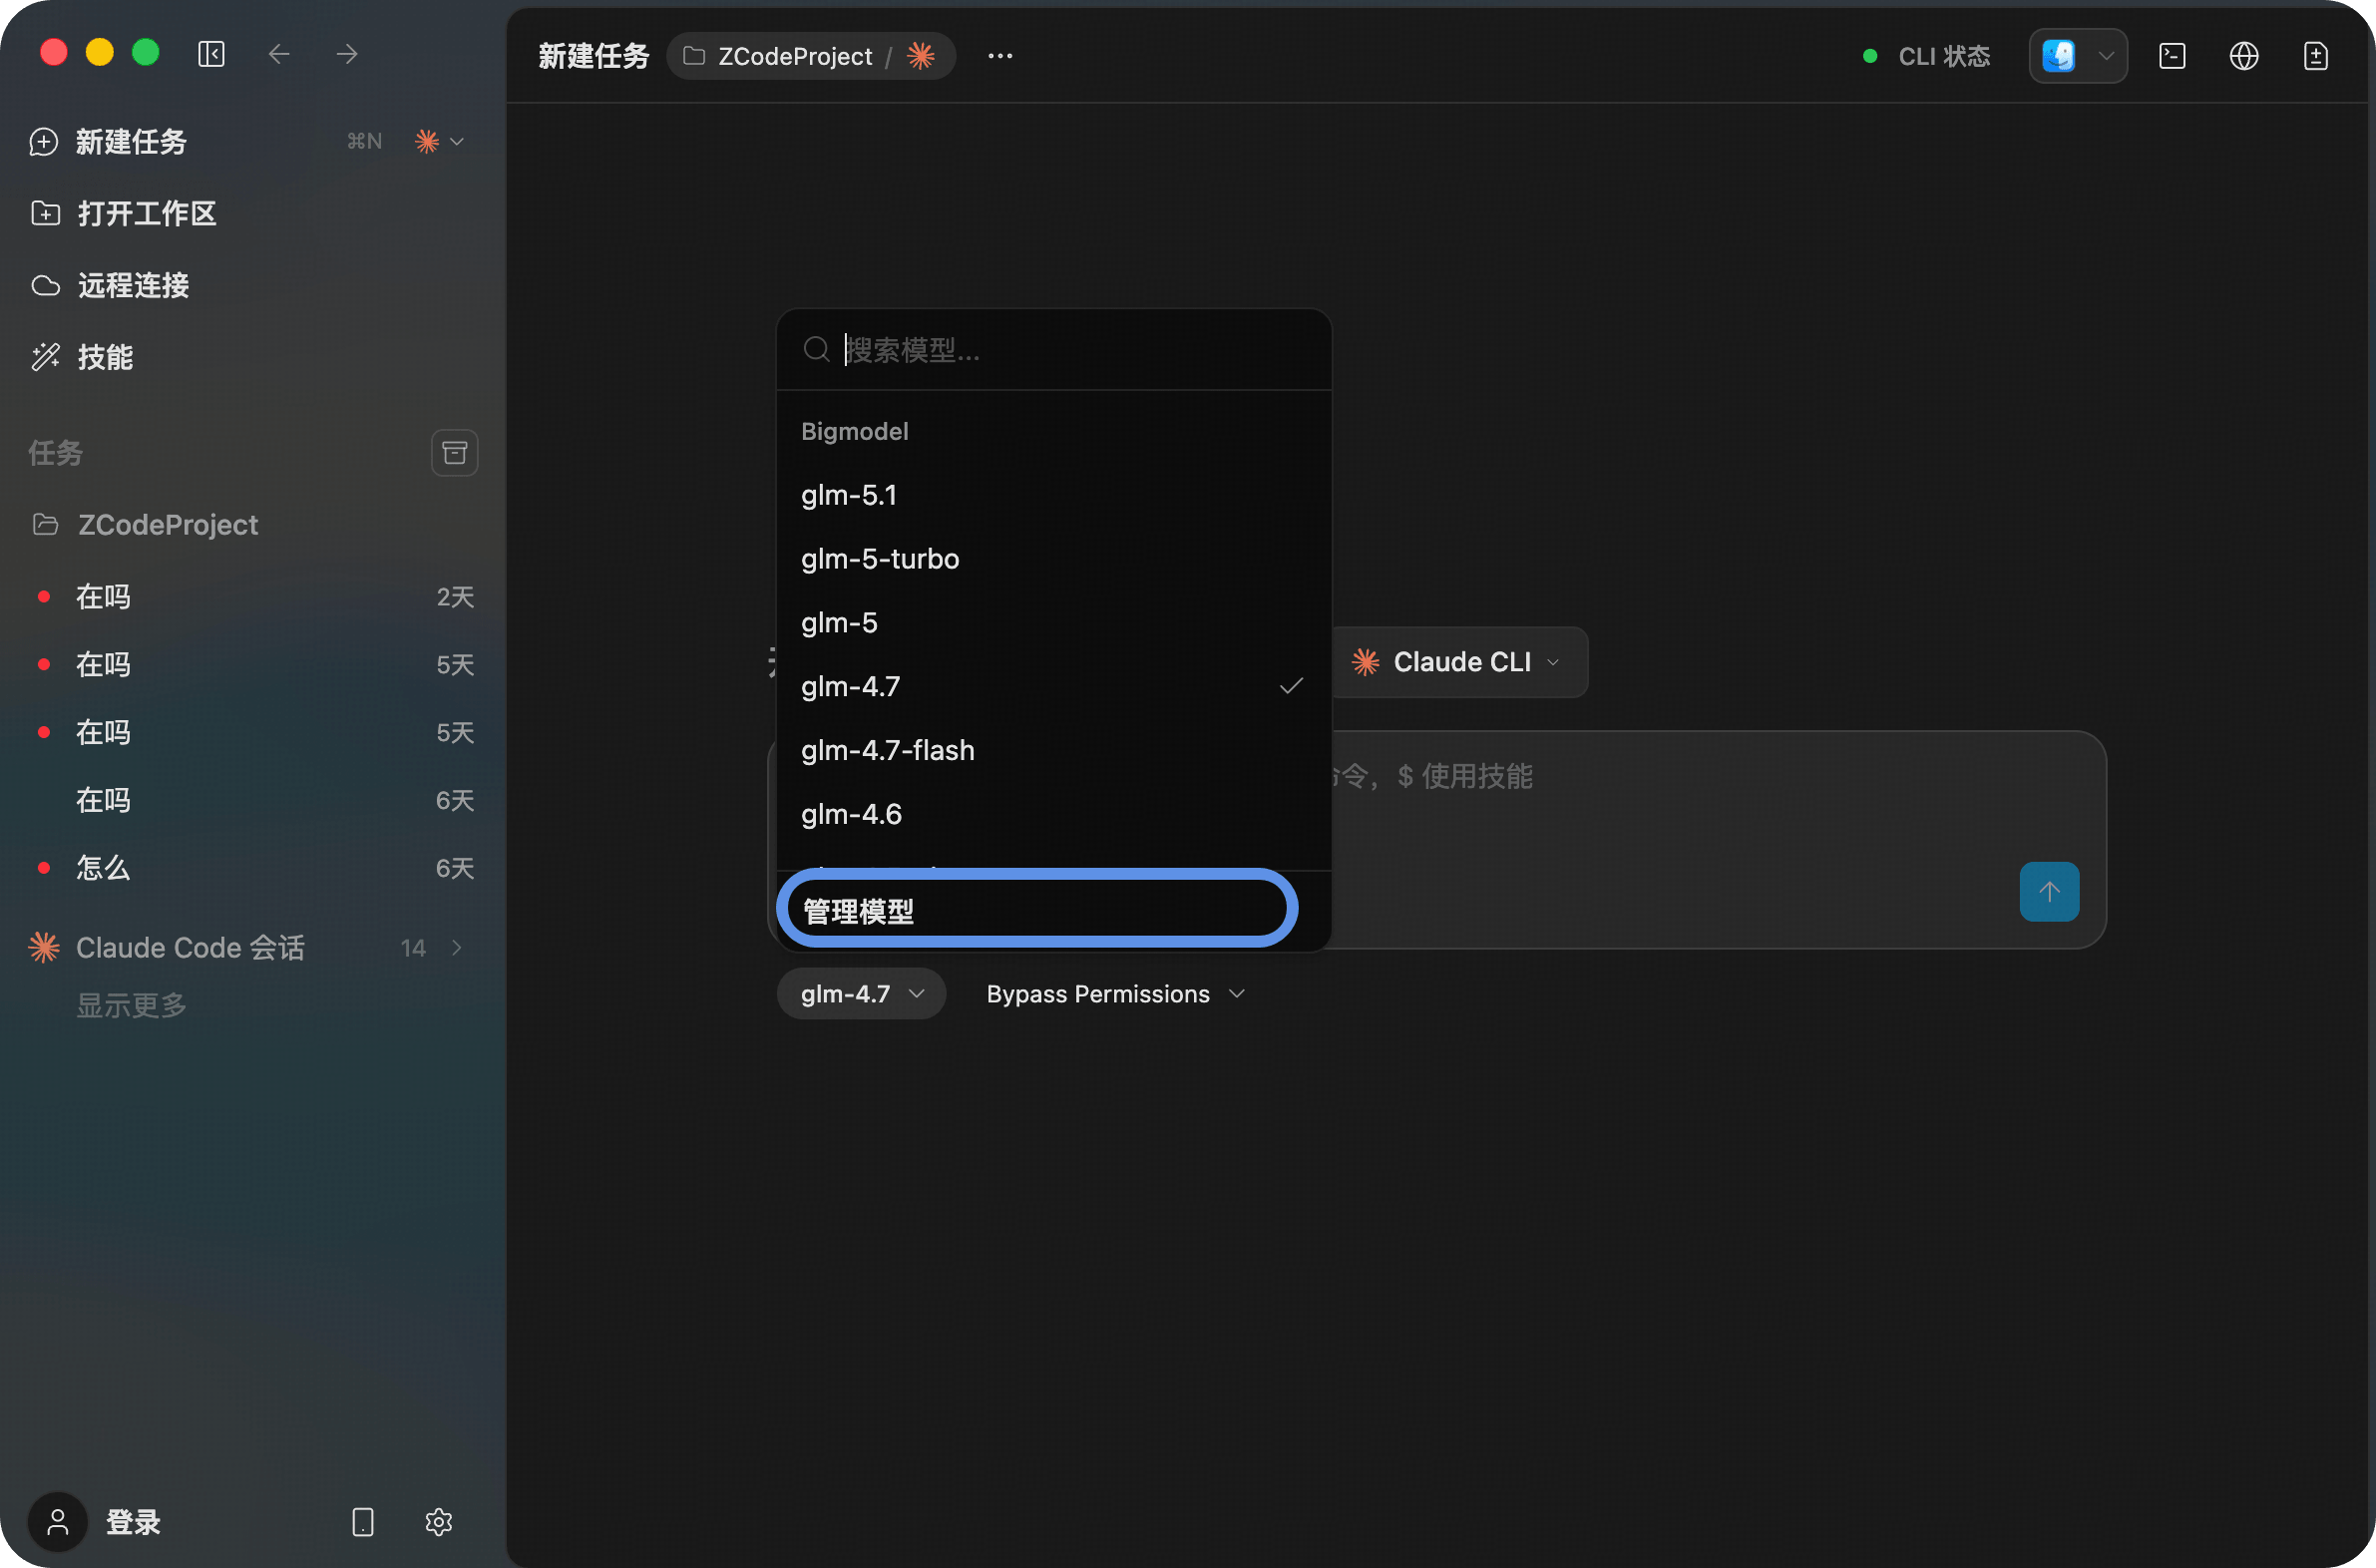Screen dimensions: 2376x1568
Task: Open the terminal panel icon
Action: 2172,56
